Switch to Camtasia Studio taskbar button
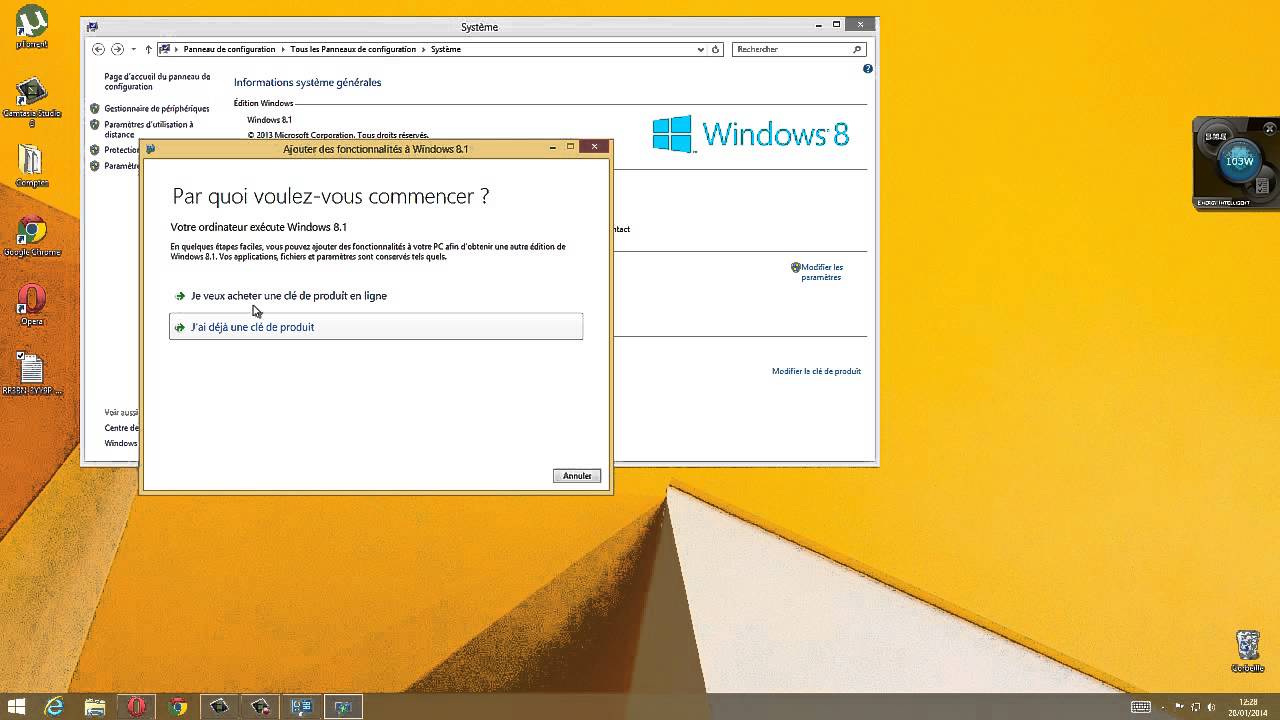The width and height of the screenshot is (1280, 720). (x=219, y=707)
